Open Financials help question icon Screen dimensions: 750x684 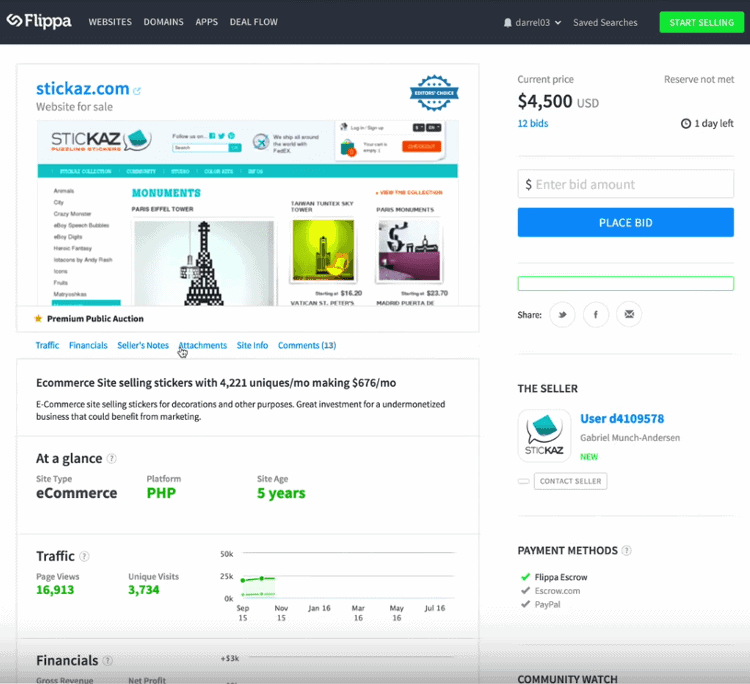[x=108, y=661]
